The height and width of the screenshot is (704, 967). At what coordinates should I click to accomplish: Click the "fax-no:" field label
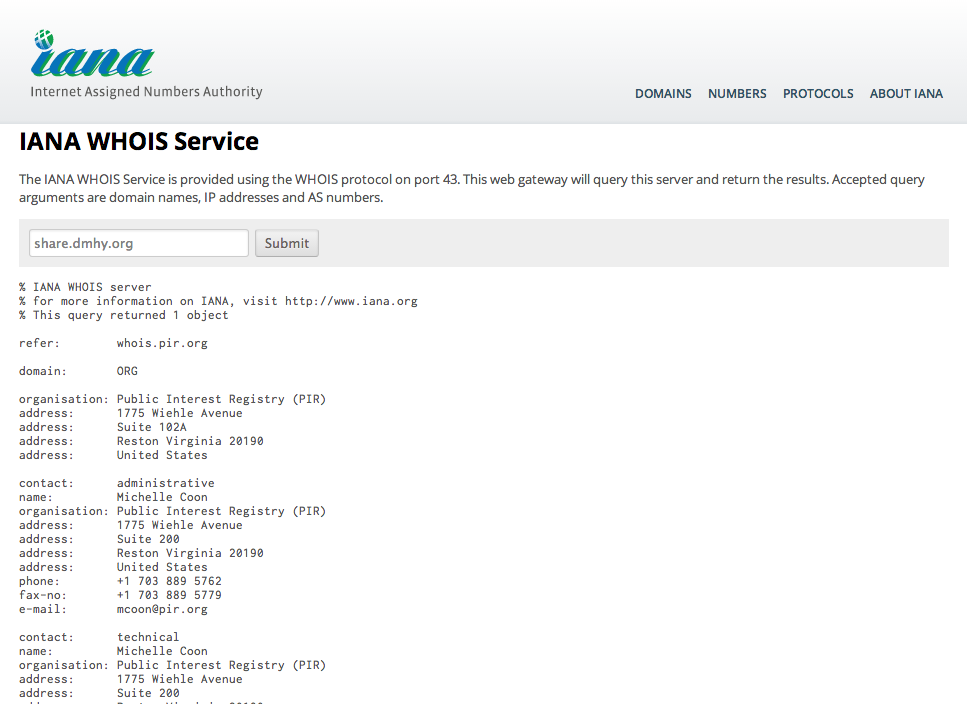pos(43,596)
